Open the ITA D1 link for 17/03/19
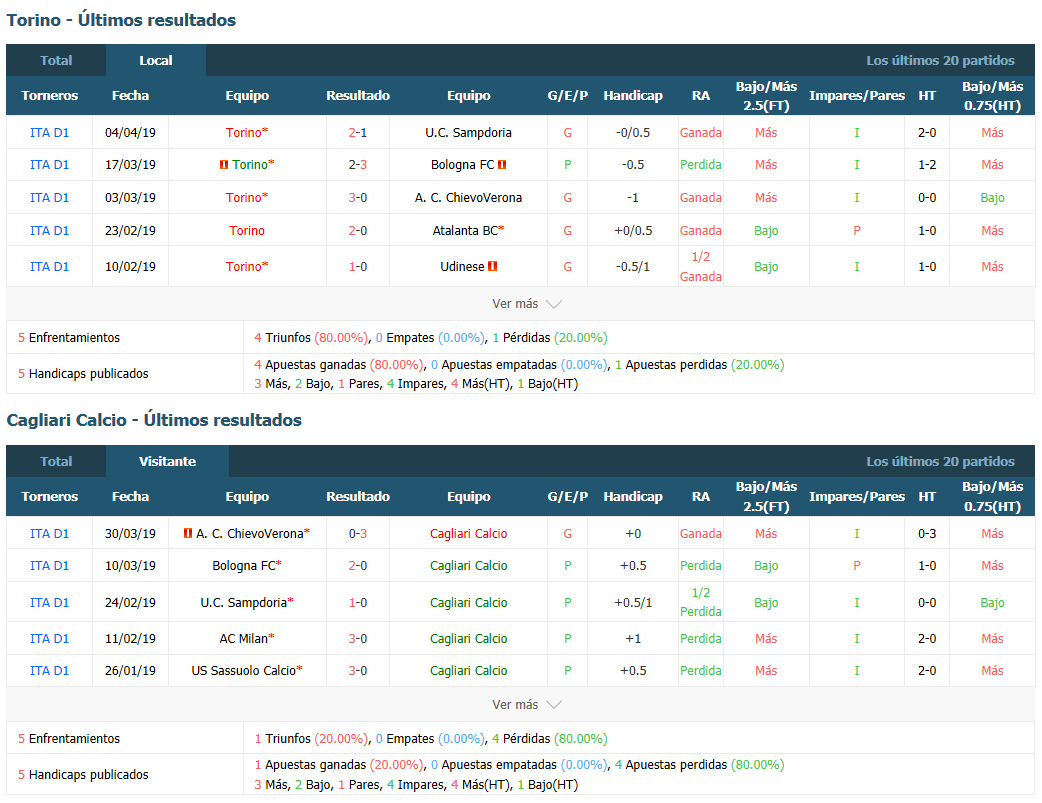Screen dimensions: 1042x803 49,165
